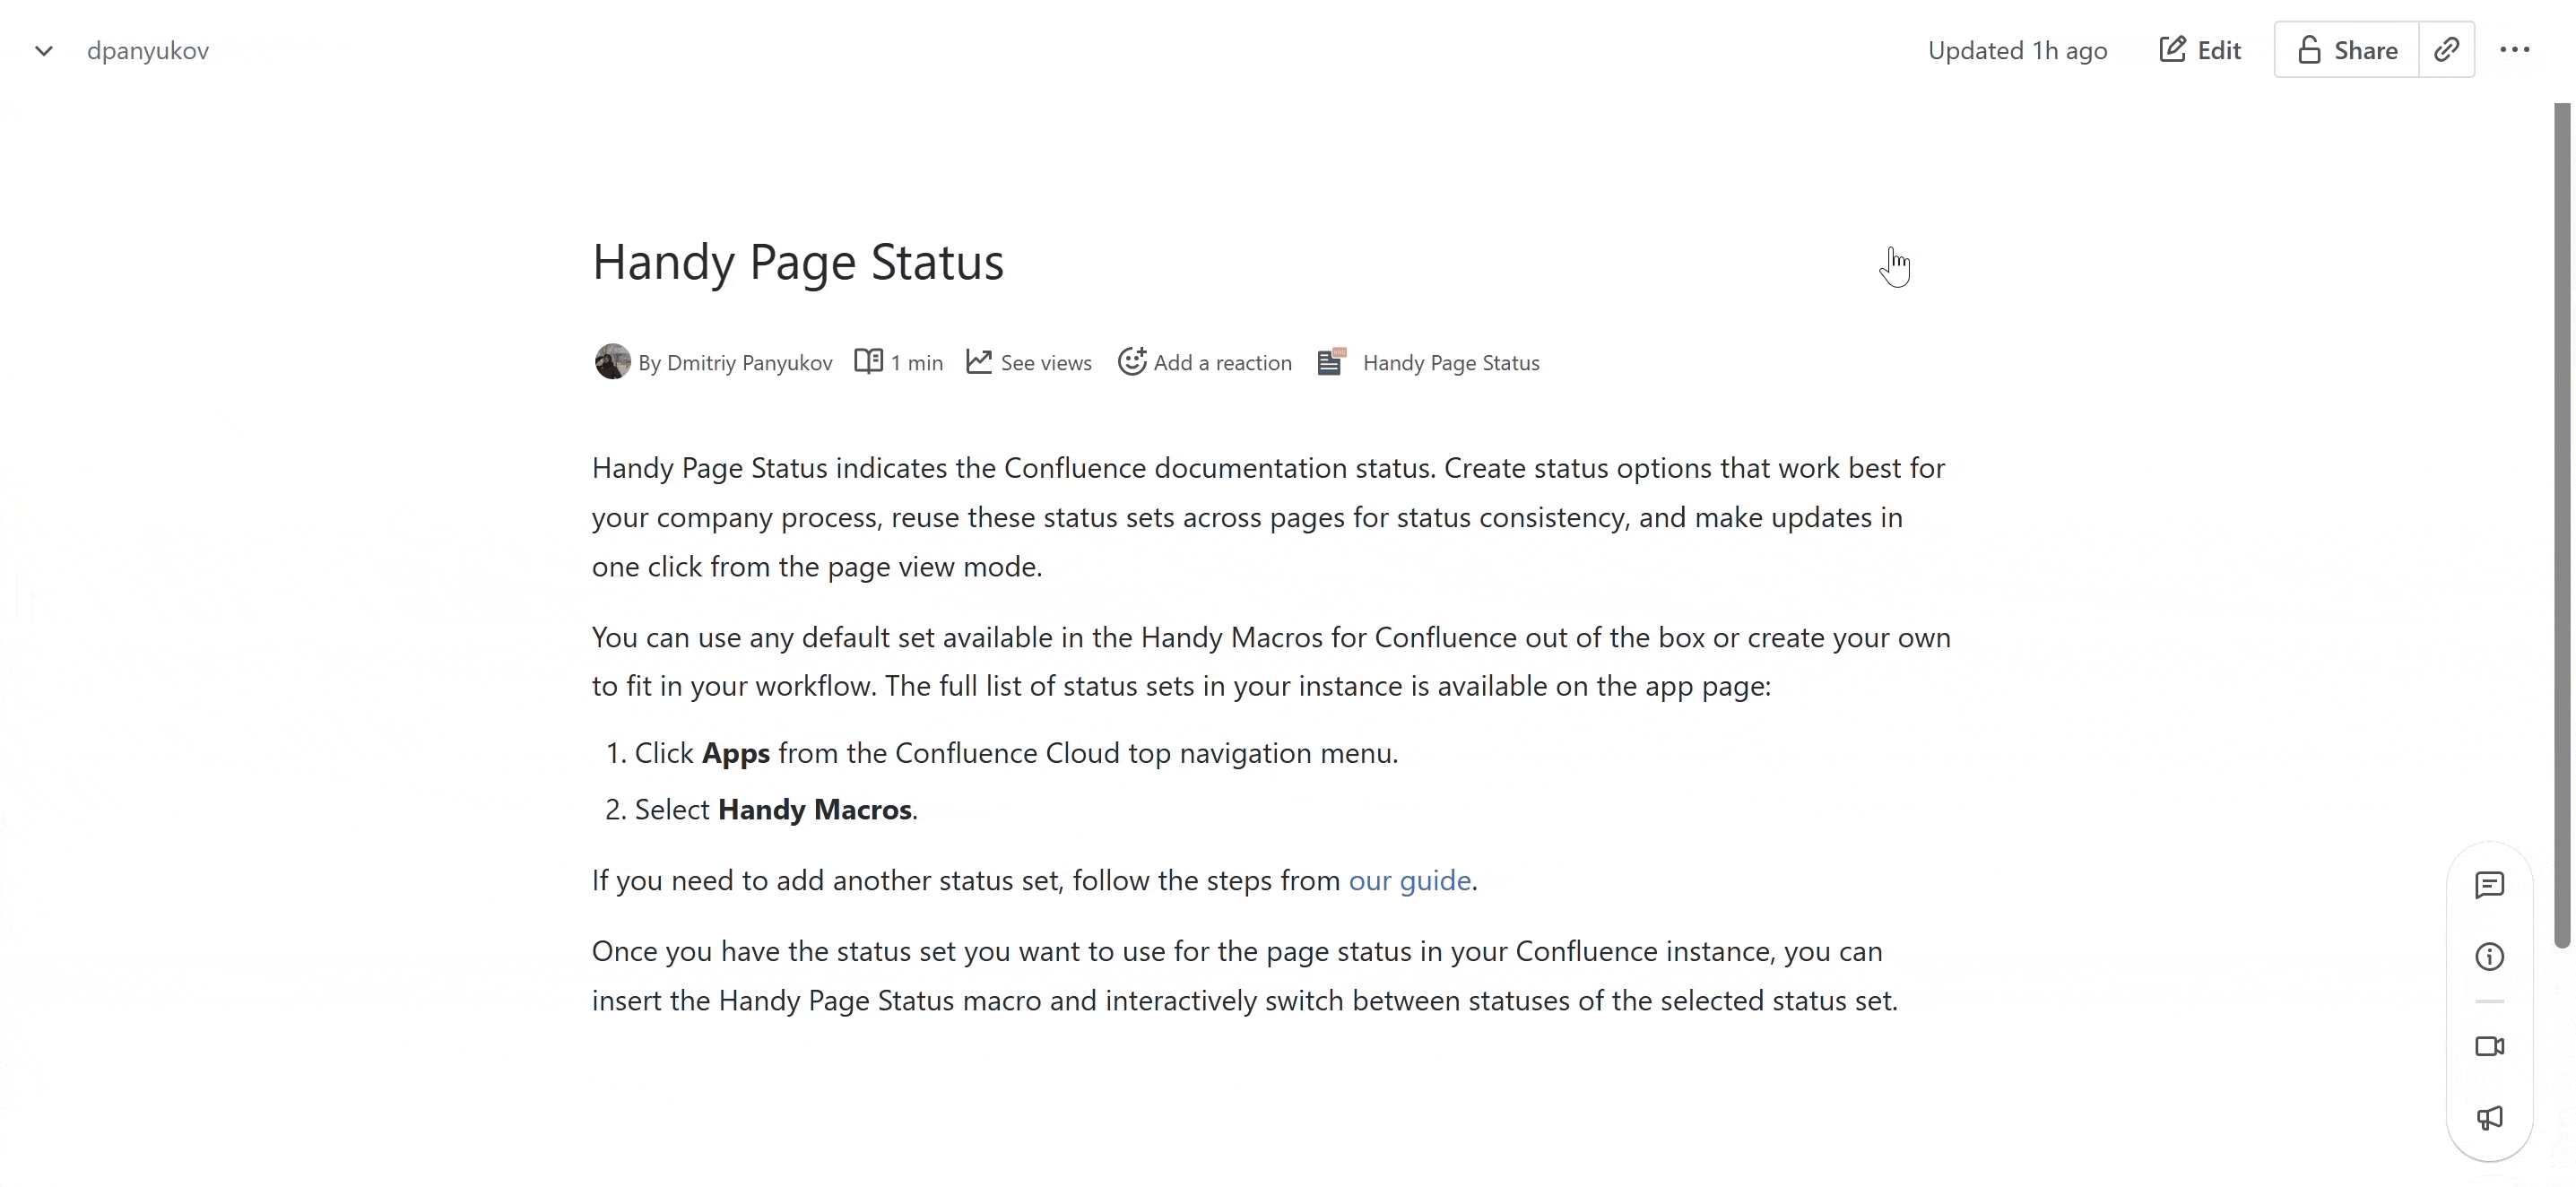
Task: Open the Handy Page Status byline label
Action: [x=1450, y=363]
